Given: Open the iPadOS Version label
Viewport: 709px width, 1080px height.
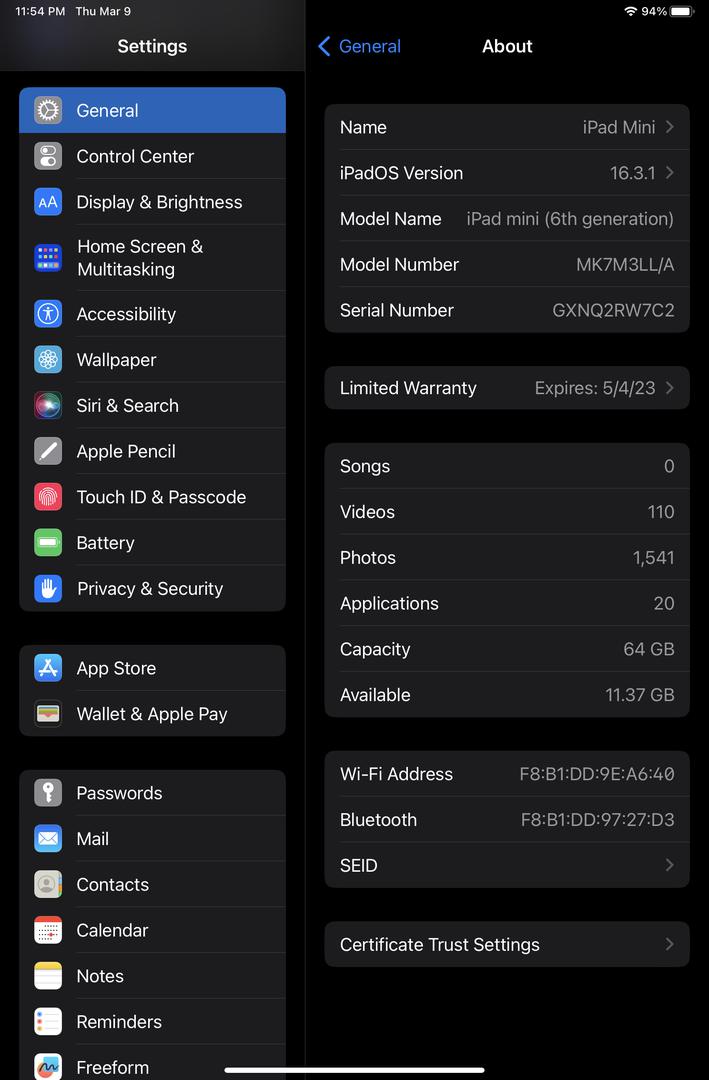Looking at the screenshot, I should (401, 173).
